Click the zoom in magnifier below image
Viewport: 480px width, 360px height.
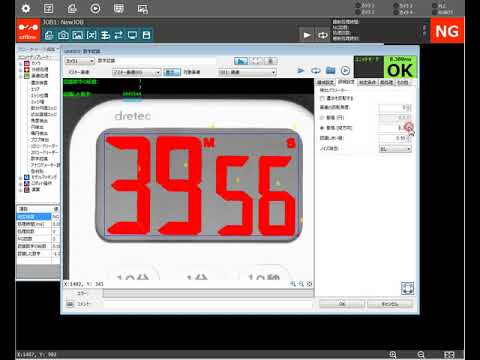point(293,284)
